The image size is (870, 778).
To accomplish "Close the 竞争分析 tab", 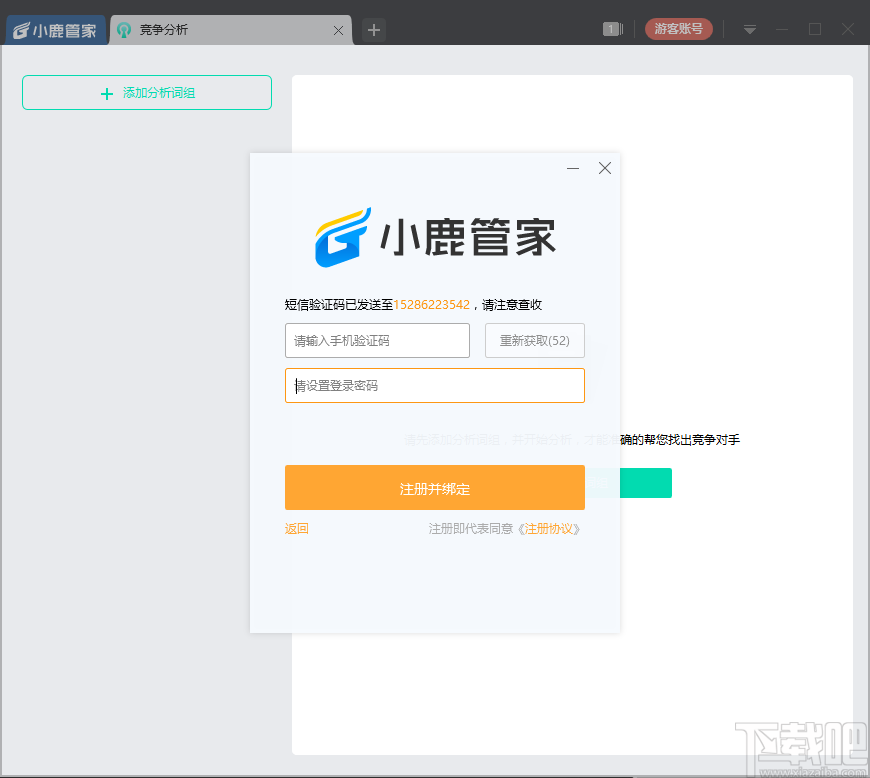I will click(338, 30).
